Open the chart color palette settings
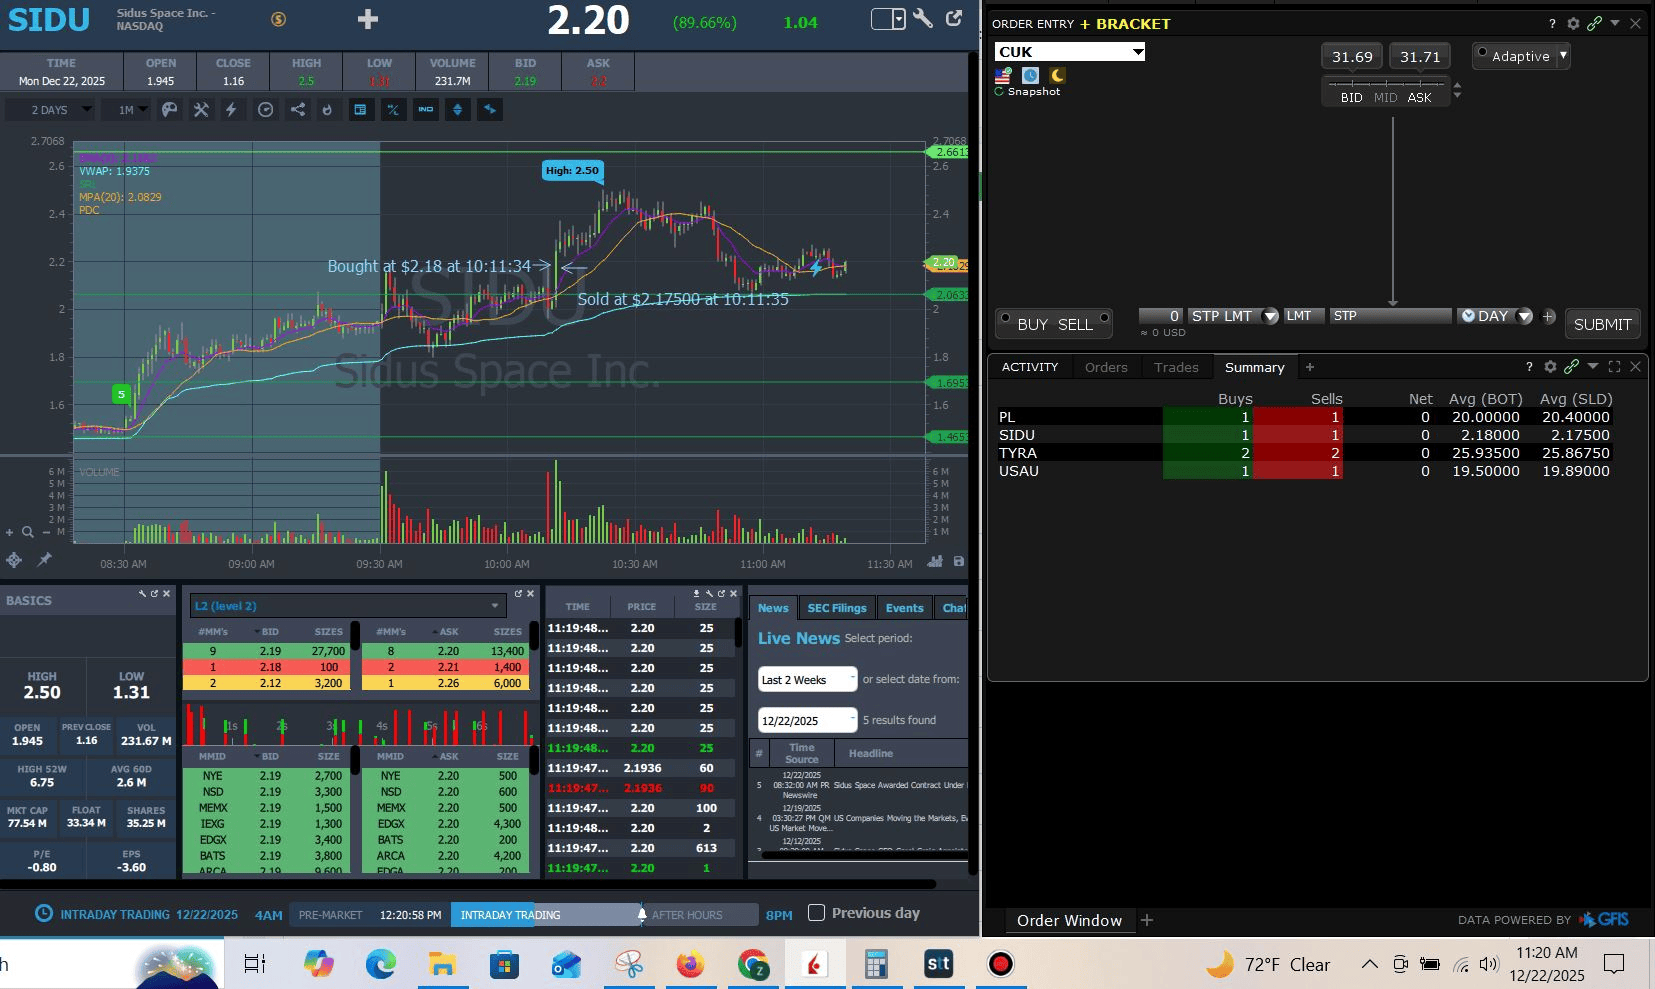1655x989 pixels. pyautogui.click(x=170, y=110)
